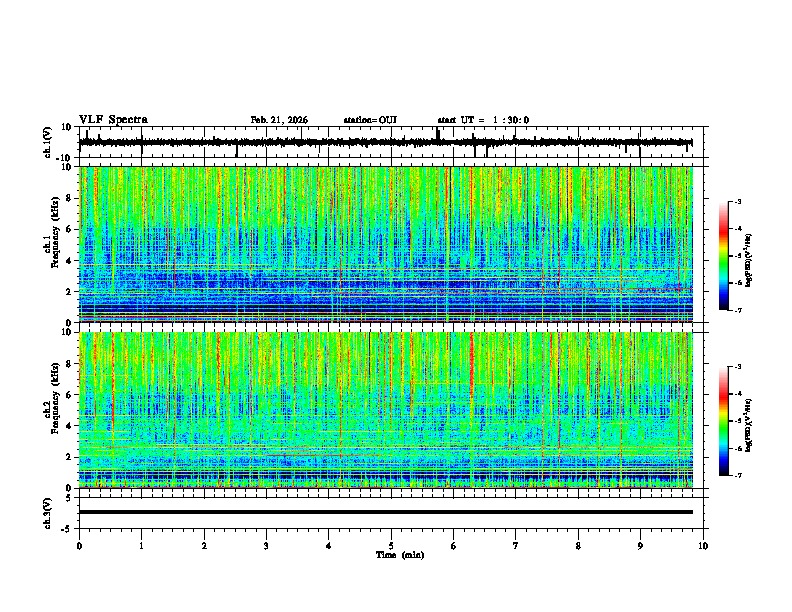This screenshot has width=792, height=612.
Task: Select the date text "Feb. 21, 2026"
Action: click(x=279, y=120)
